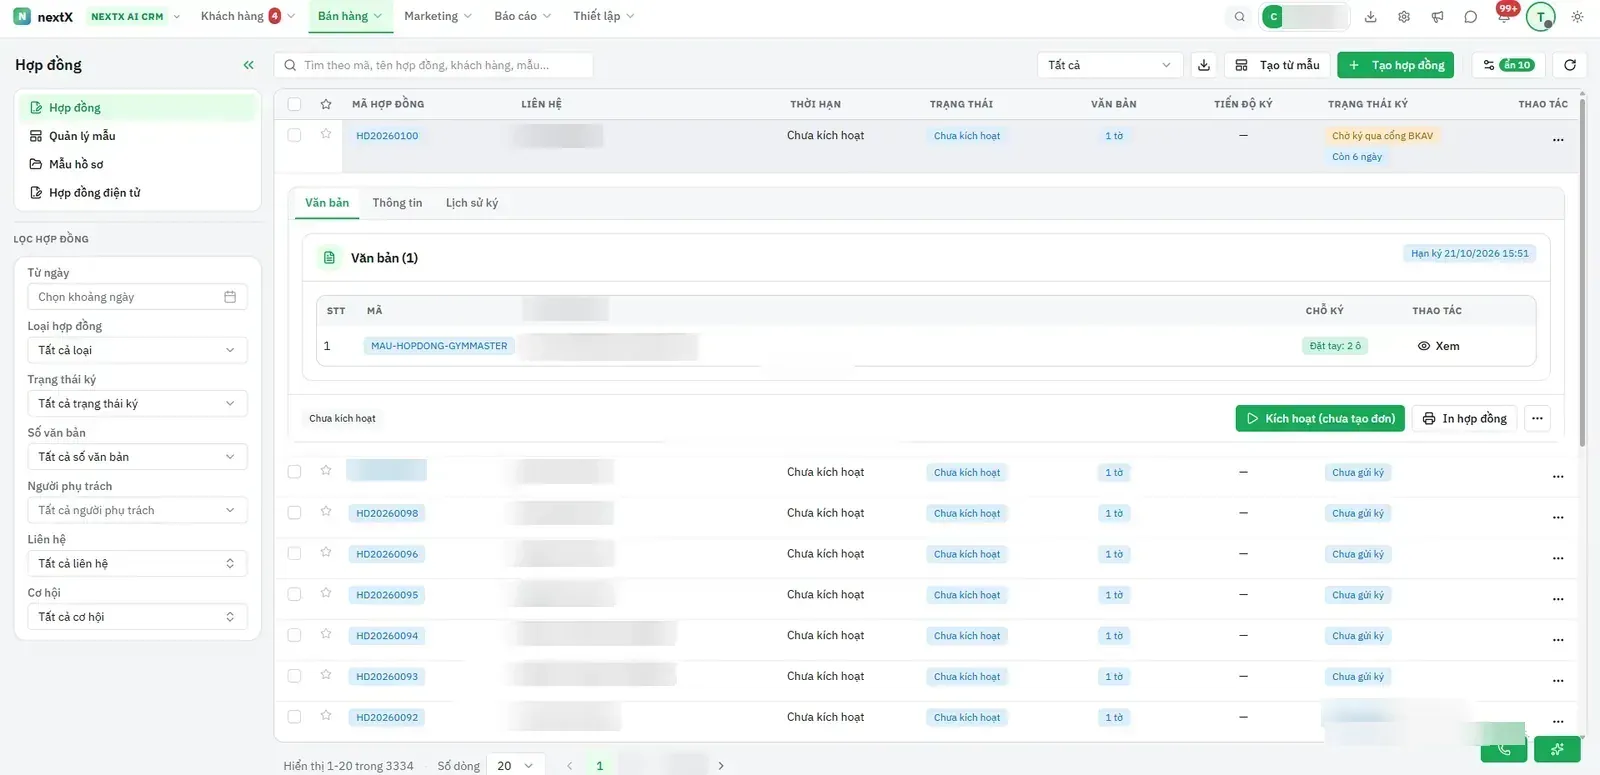Screen dimensions: 1600x775
Task: Open the announcements megaphone icon
Action: coord(1437,17)
